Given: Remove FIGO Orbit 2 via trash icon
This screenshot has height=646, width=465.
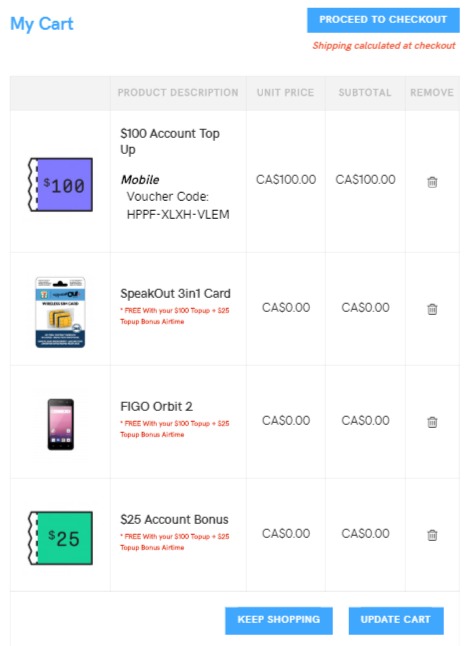Looking at the screenshot, I should pyautogui.click(x=432, y=422).
